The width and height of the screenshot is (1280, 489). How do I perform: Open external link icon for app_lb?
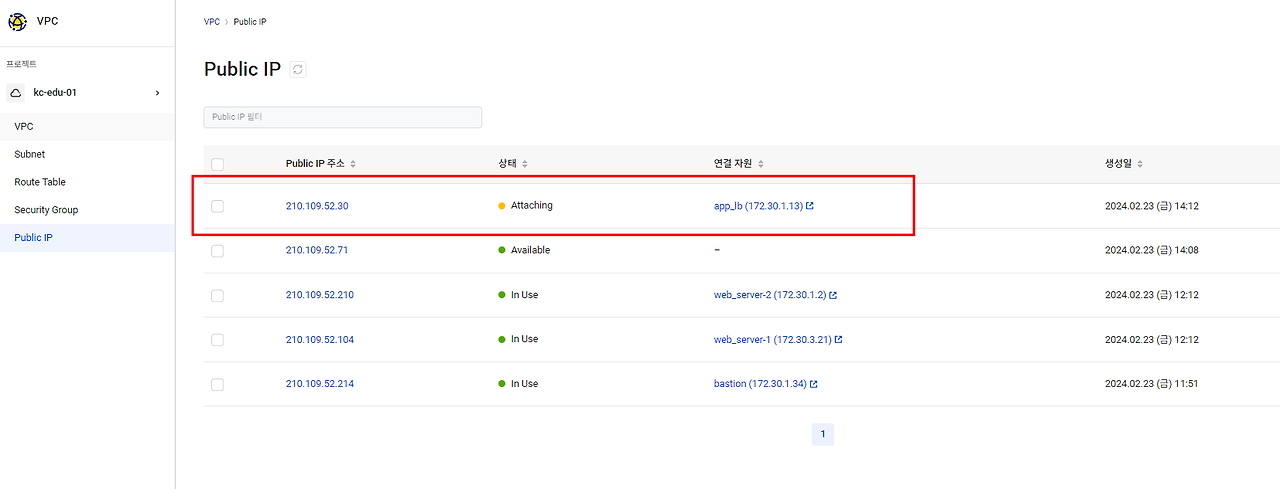pyautogui.click(x=810, y=206)
